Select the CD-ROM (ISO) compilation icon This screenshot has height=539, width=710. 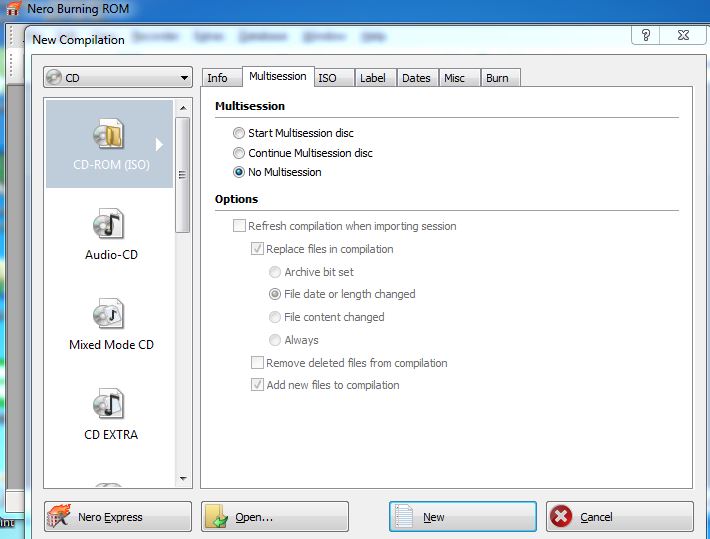pyautogui.click(x=108, y=134)
